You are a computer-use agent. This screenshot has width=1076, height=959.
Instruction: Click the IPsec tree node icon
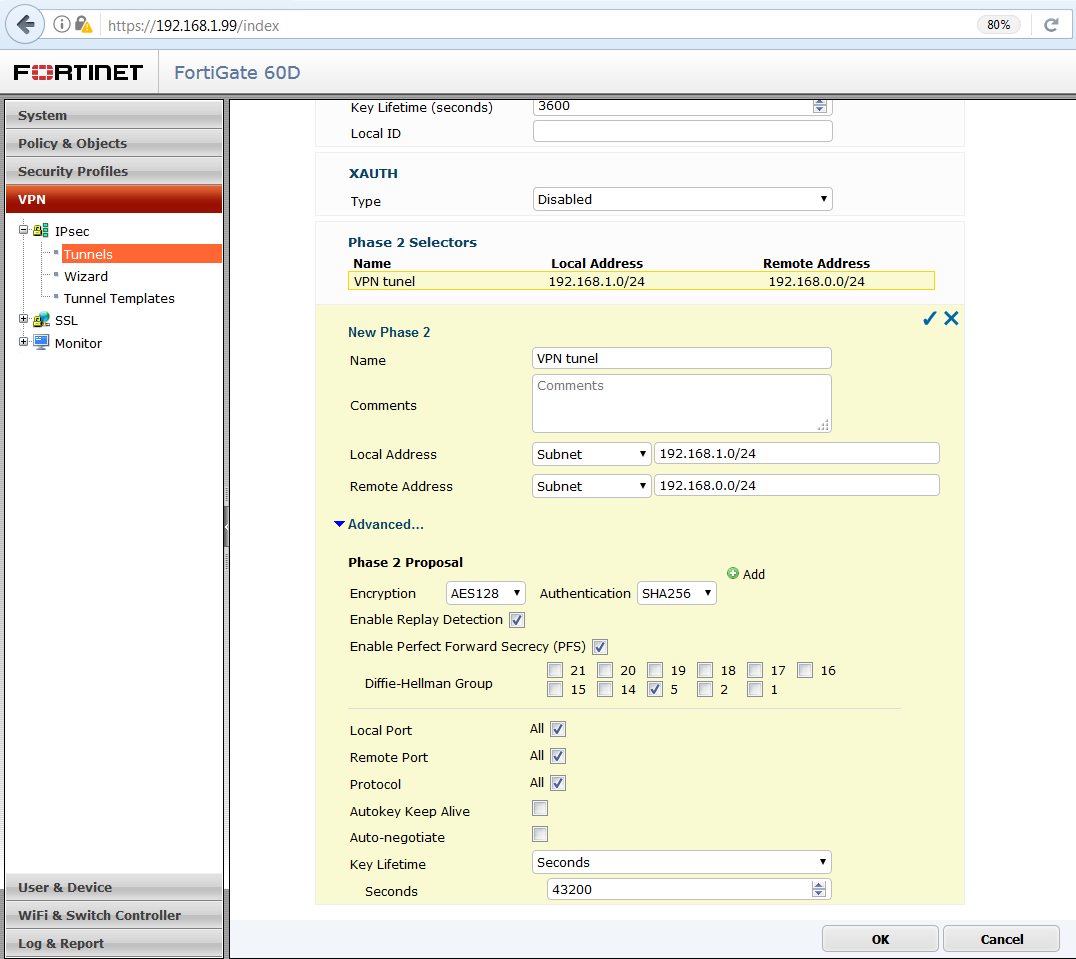40,230
